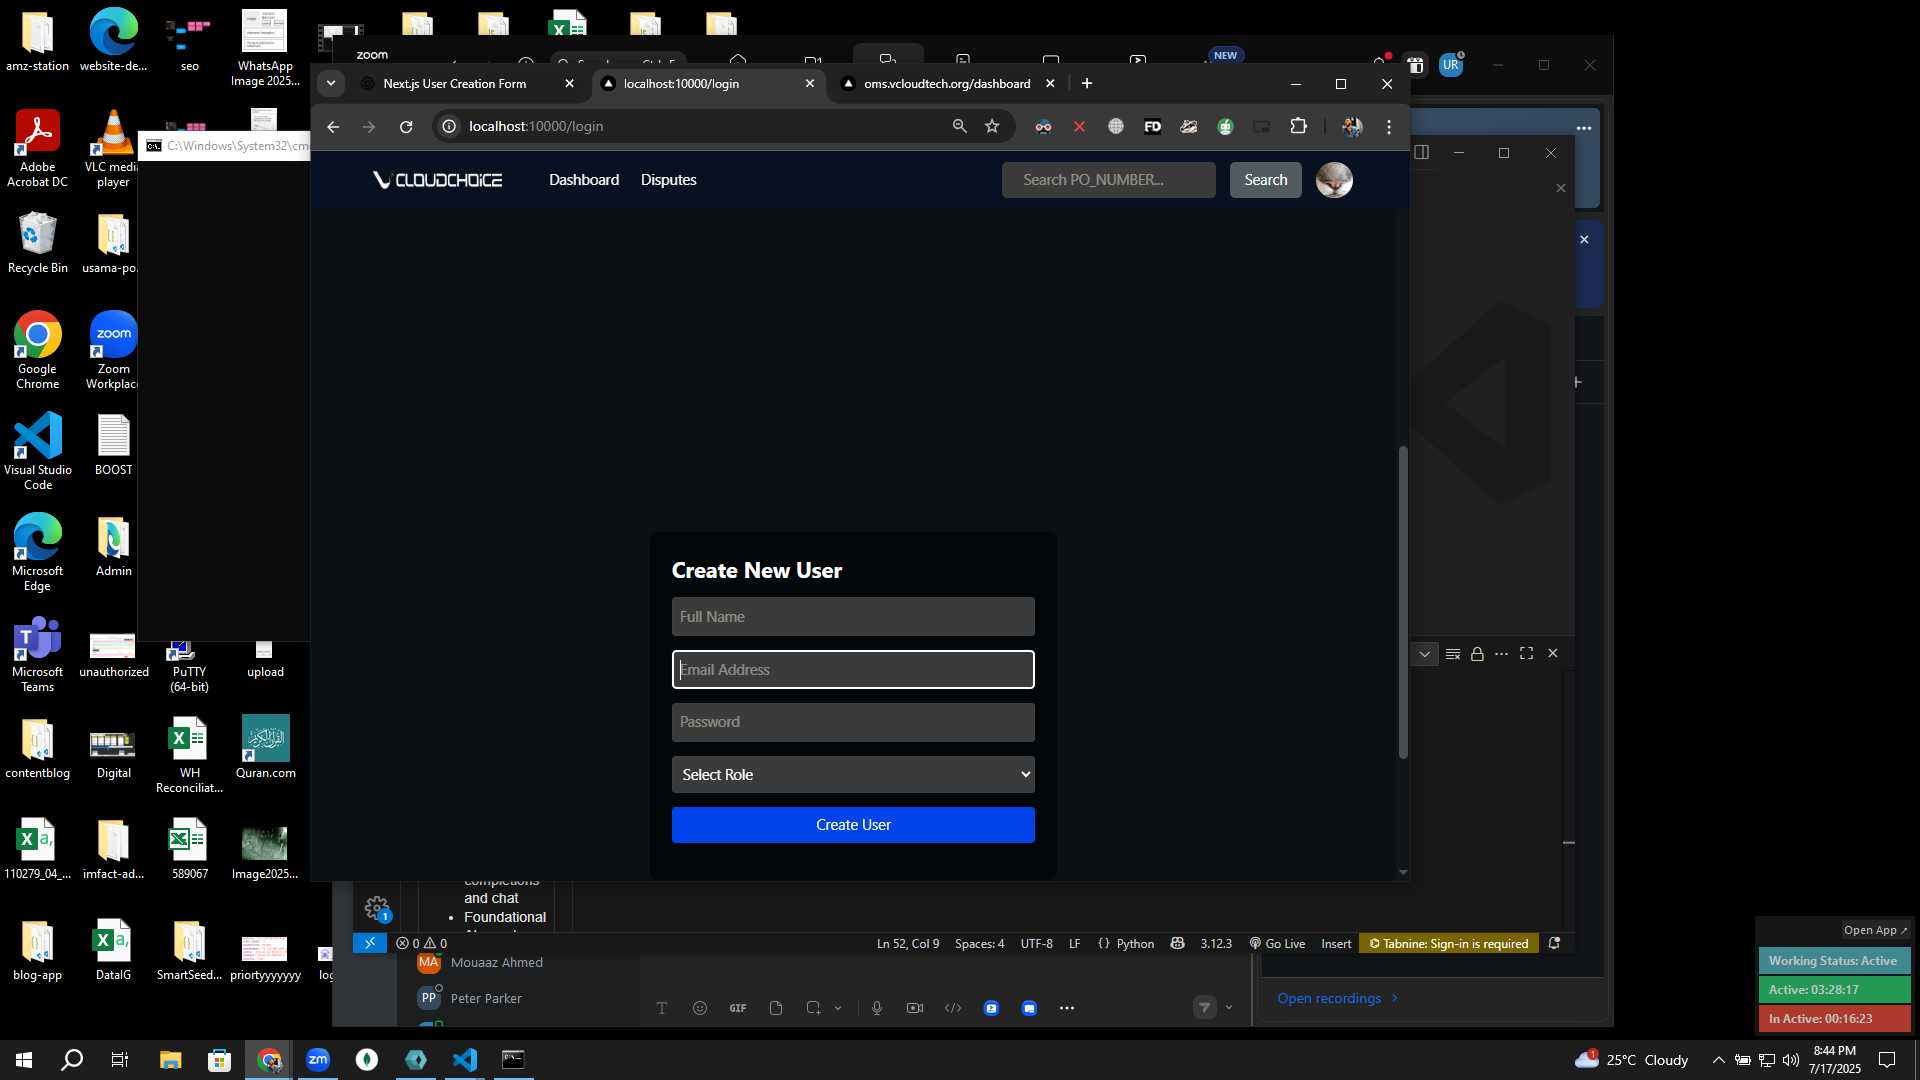Click the CloudChoice logo
The width and height of the screenshot is (1920, 1080).
[438, 180]
